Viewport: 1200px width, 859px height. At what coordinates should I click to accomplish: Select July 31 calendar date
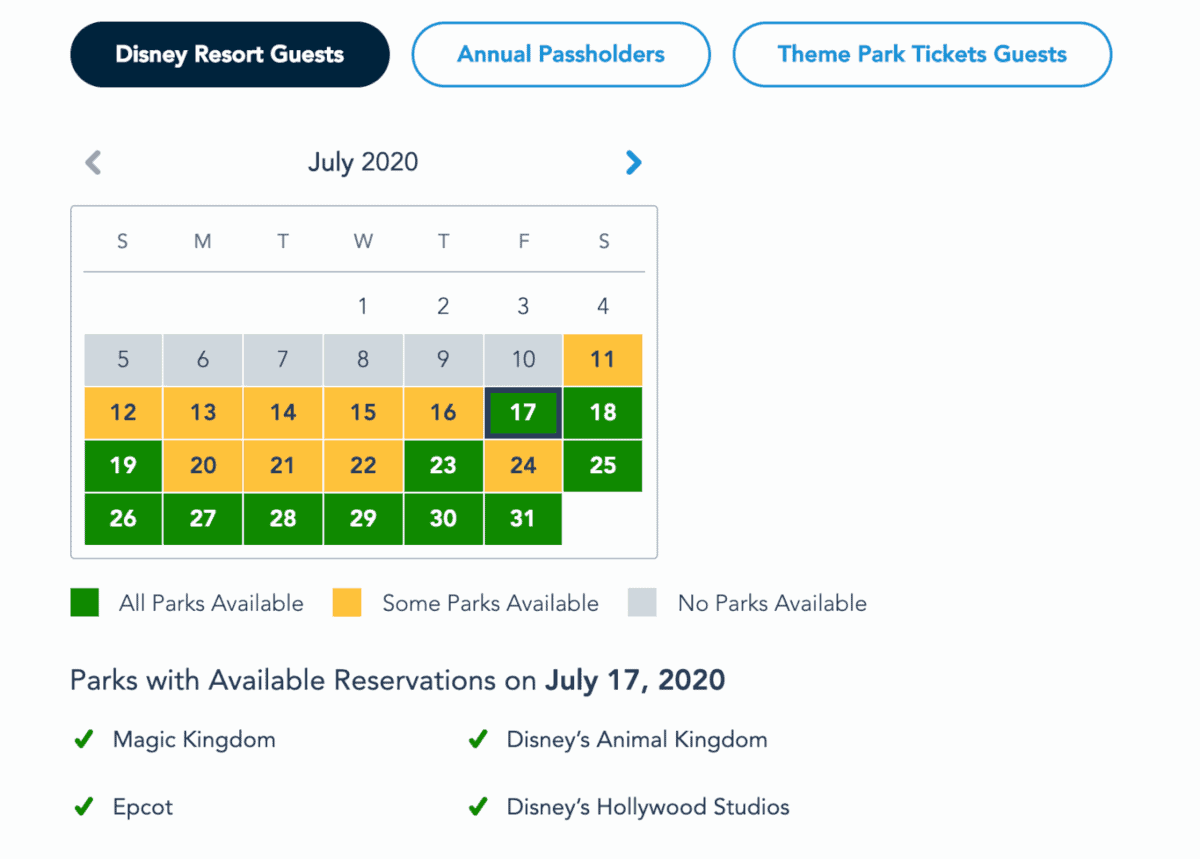[523, 518]
